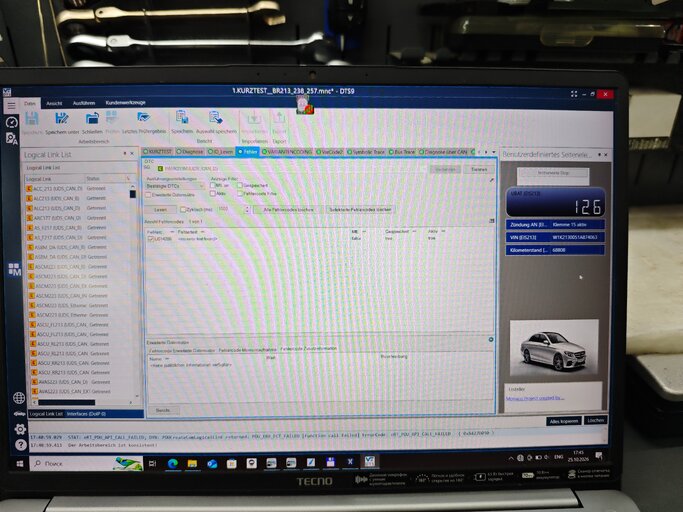Open Letztes Prüfergebnis ribbon icon
The height and width of the screenshot is (512, 683).
[143, 117]
